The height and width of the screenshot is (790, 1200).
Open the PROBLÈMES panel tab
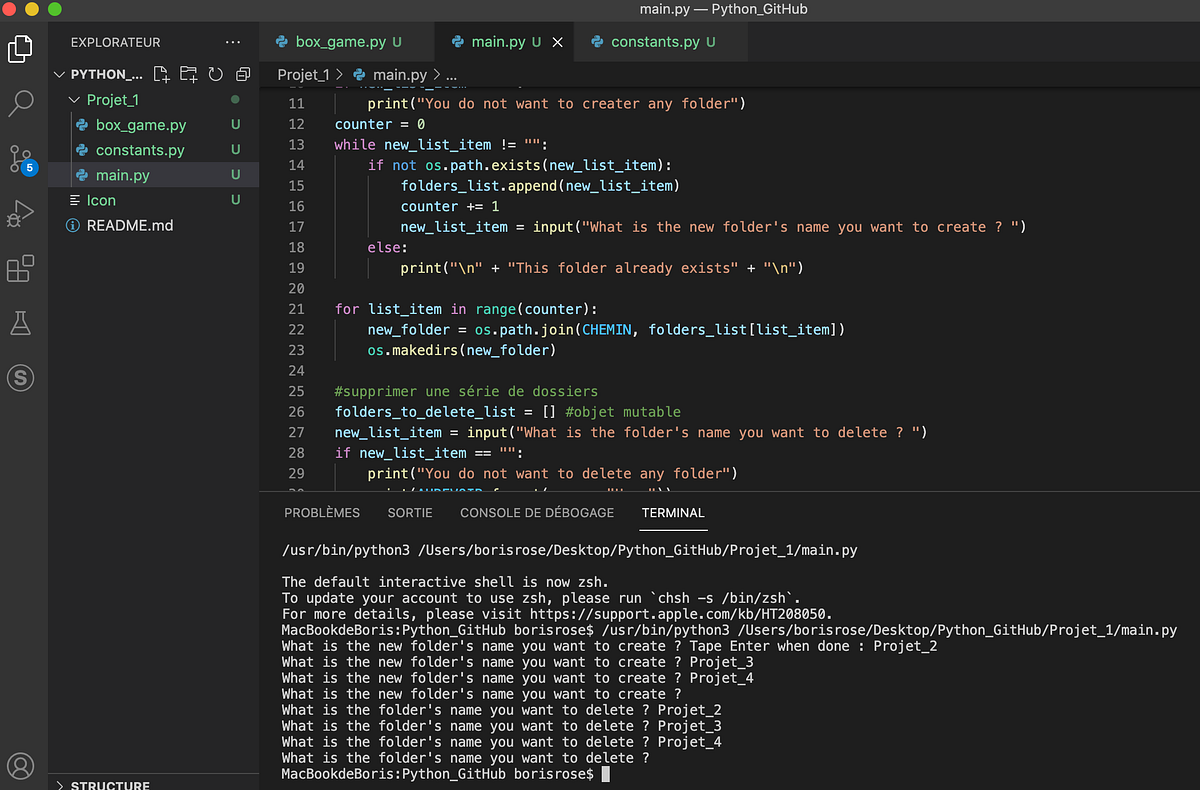322,512
